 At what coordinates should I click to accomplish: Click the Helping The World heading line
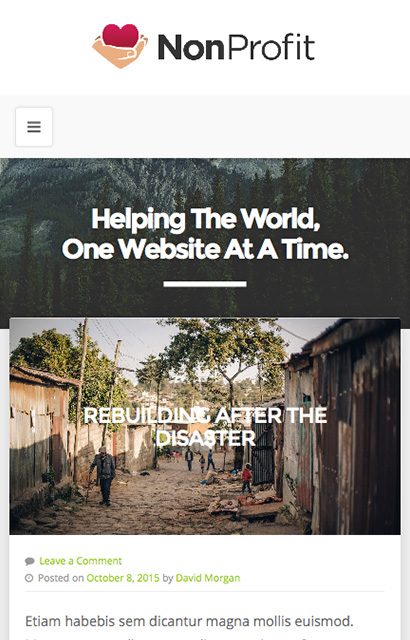[205, 219]
